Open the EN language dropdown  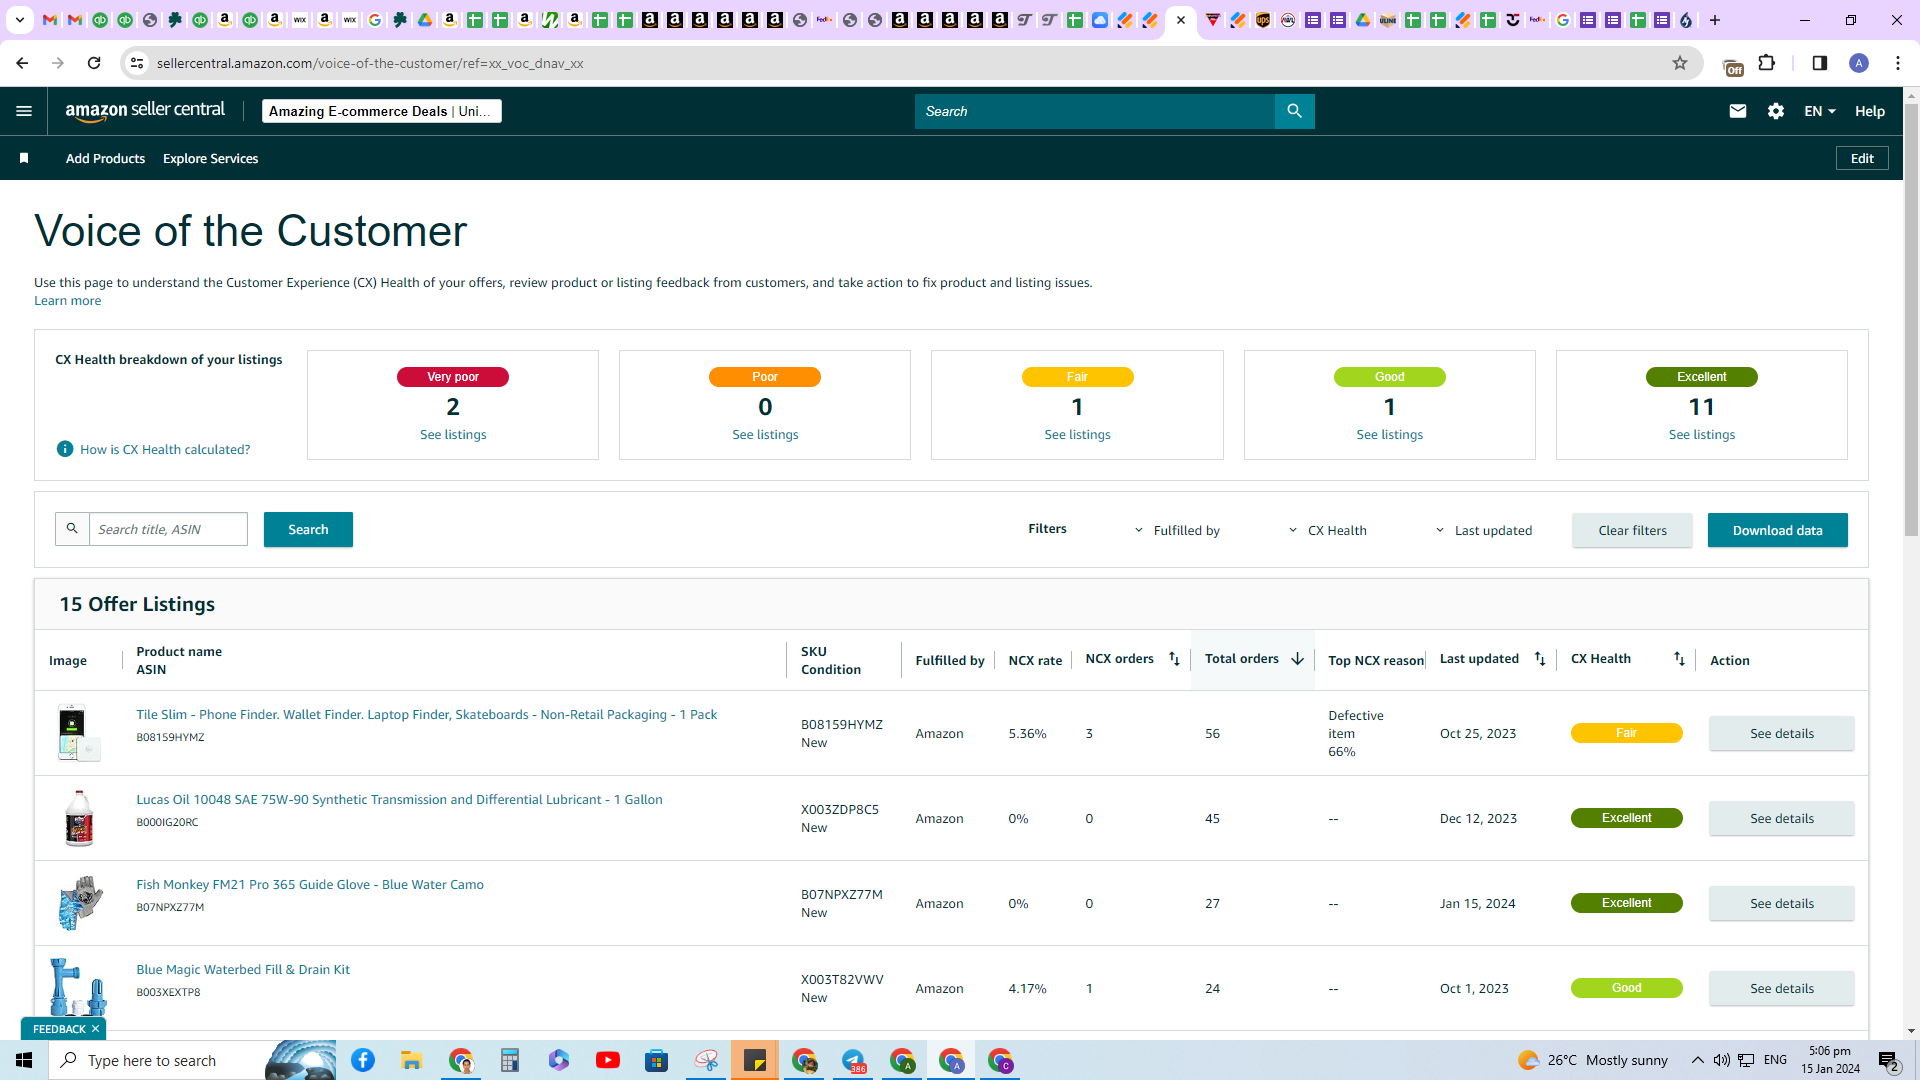pos(1820,111)
